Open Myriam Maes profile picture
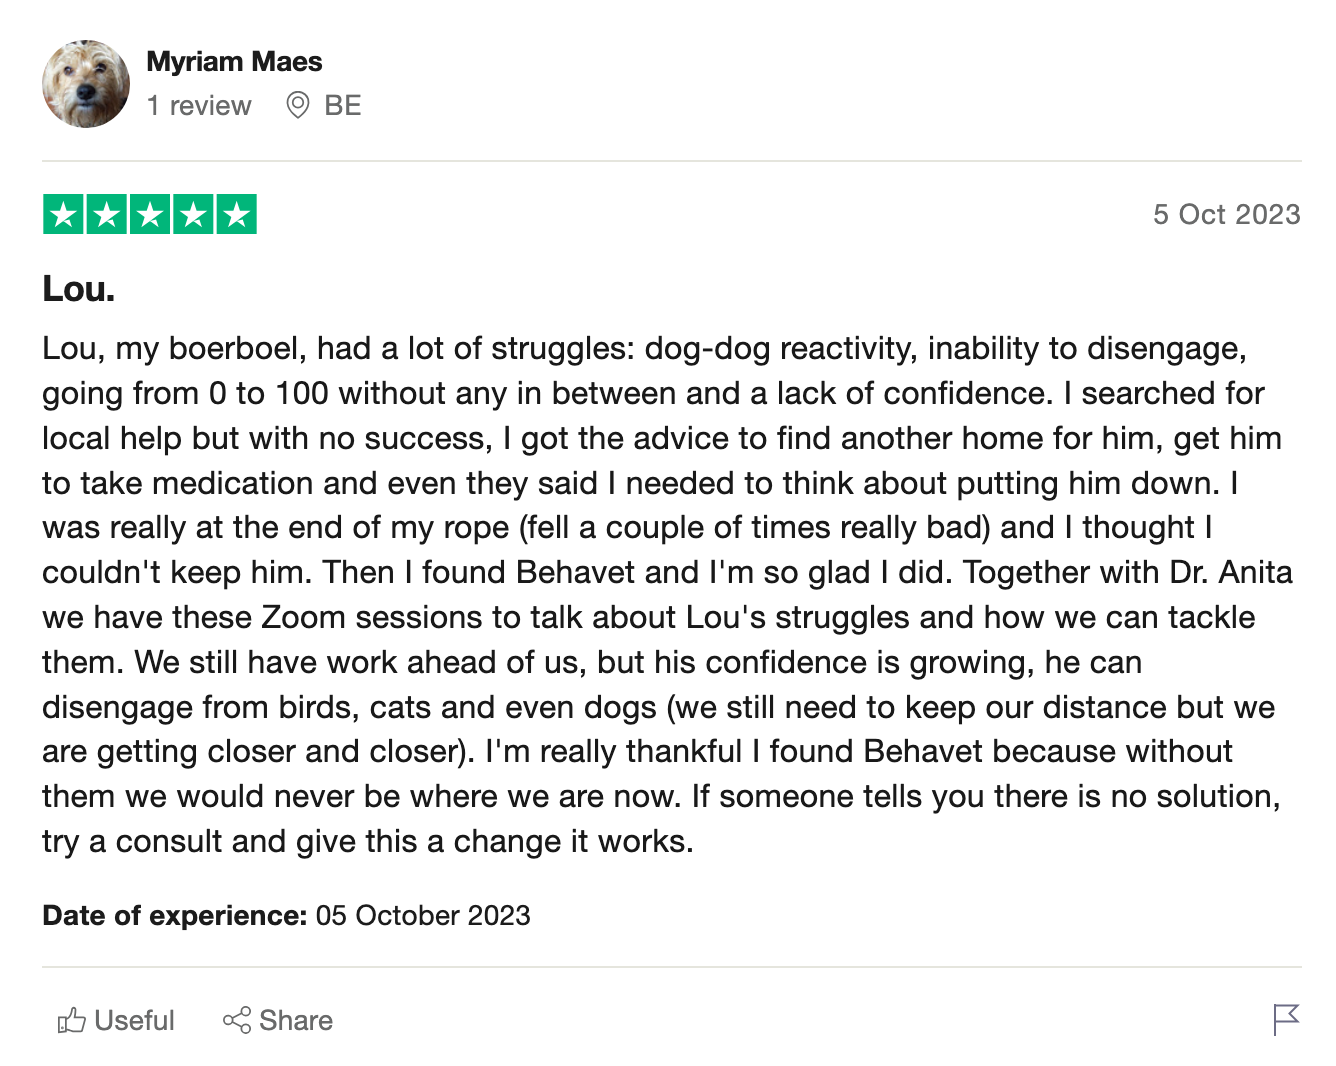This screenshot has height=1066, width=1336. click(x=86, y=84)
